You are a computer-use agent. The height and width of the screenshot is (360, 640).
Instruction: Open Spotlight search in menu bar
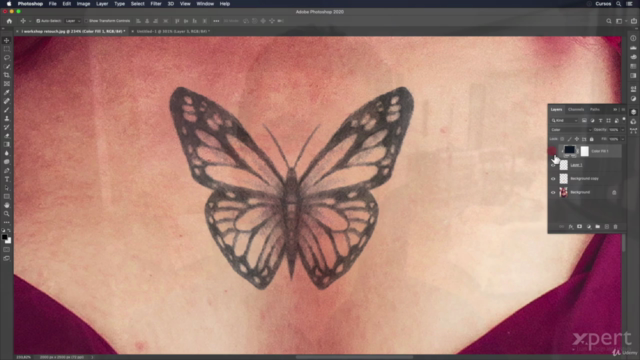click(x=619, y=4)
